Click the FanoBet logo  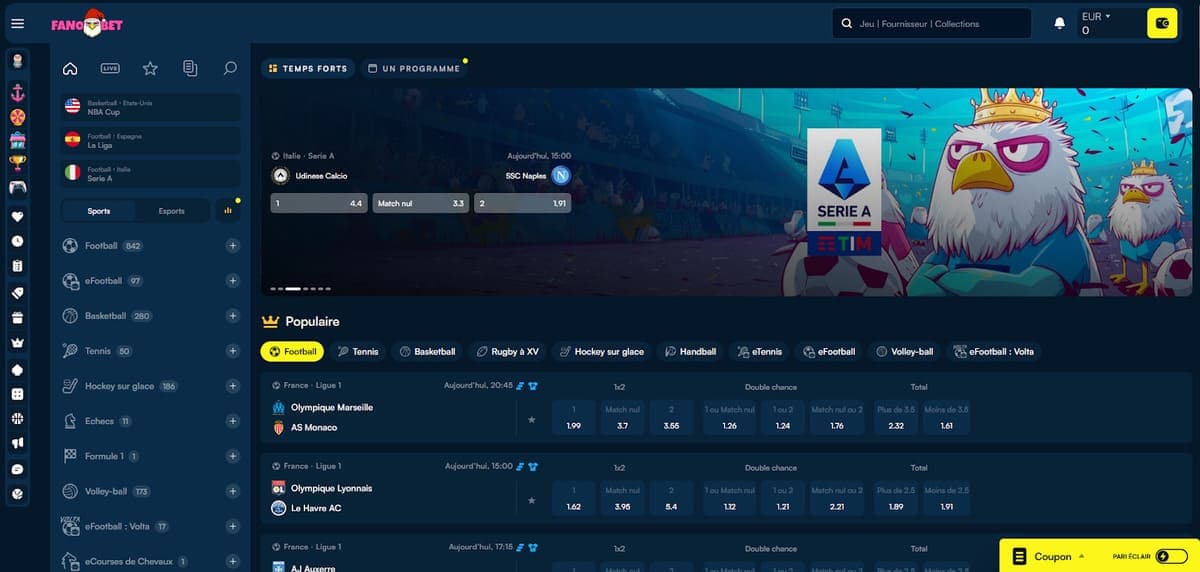pyautogui.click(x=87, y=23)
